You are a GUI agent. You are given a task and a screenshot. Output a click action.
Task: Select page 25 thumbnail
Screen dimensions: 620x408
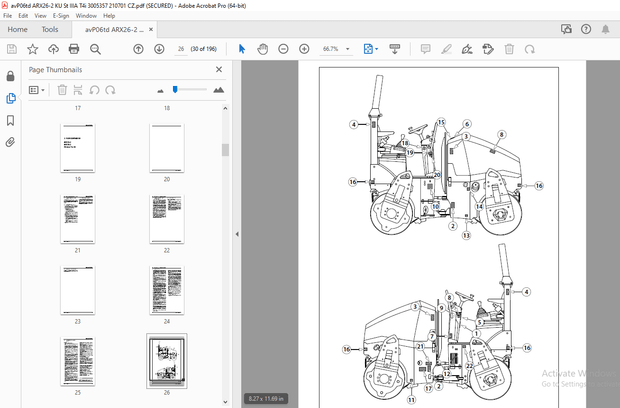pos(78,361)
